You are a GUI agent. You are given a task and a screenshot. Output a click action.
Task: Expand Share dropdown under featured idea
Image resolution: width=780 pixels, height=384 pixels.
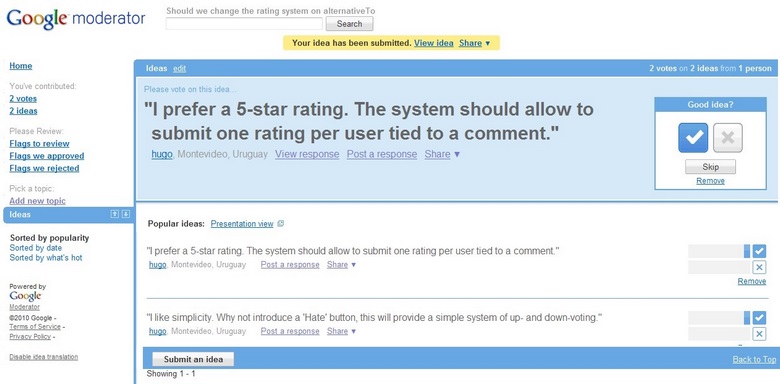[x=442, y=154]
